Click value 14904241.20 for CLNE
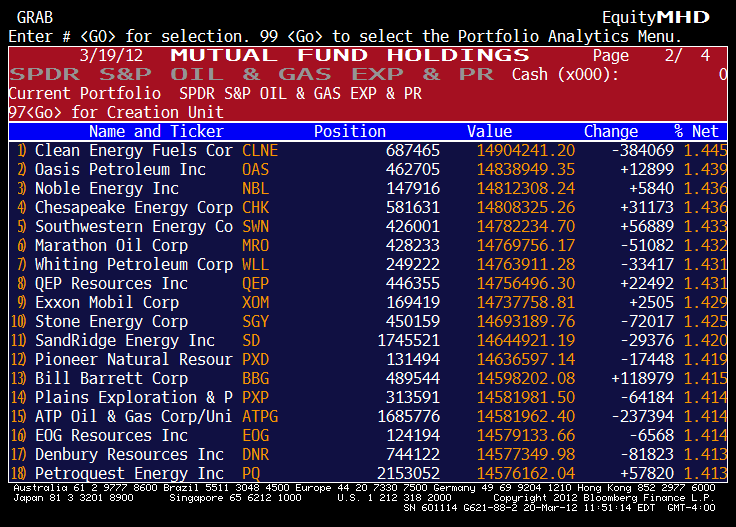The height and width of the screenshot is (527, 736). [526, 150]
